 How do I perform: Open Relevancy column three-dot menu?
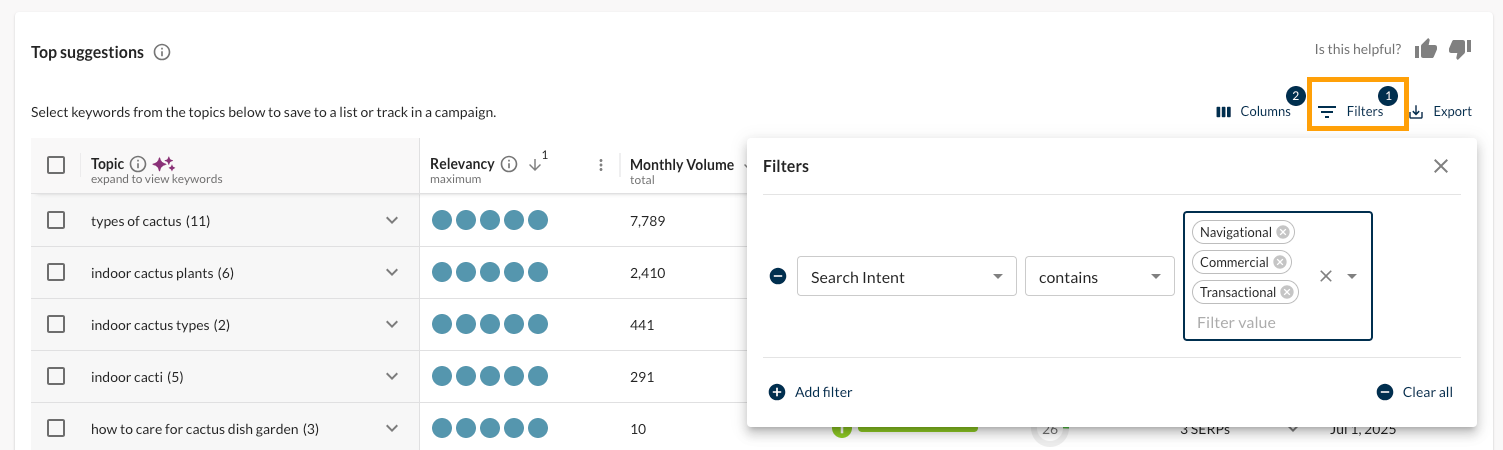pyautogui.click(x=601, y=165)
